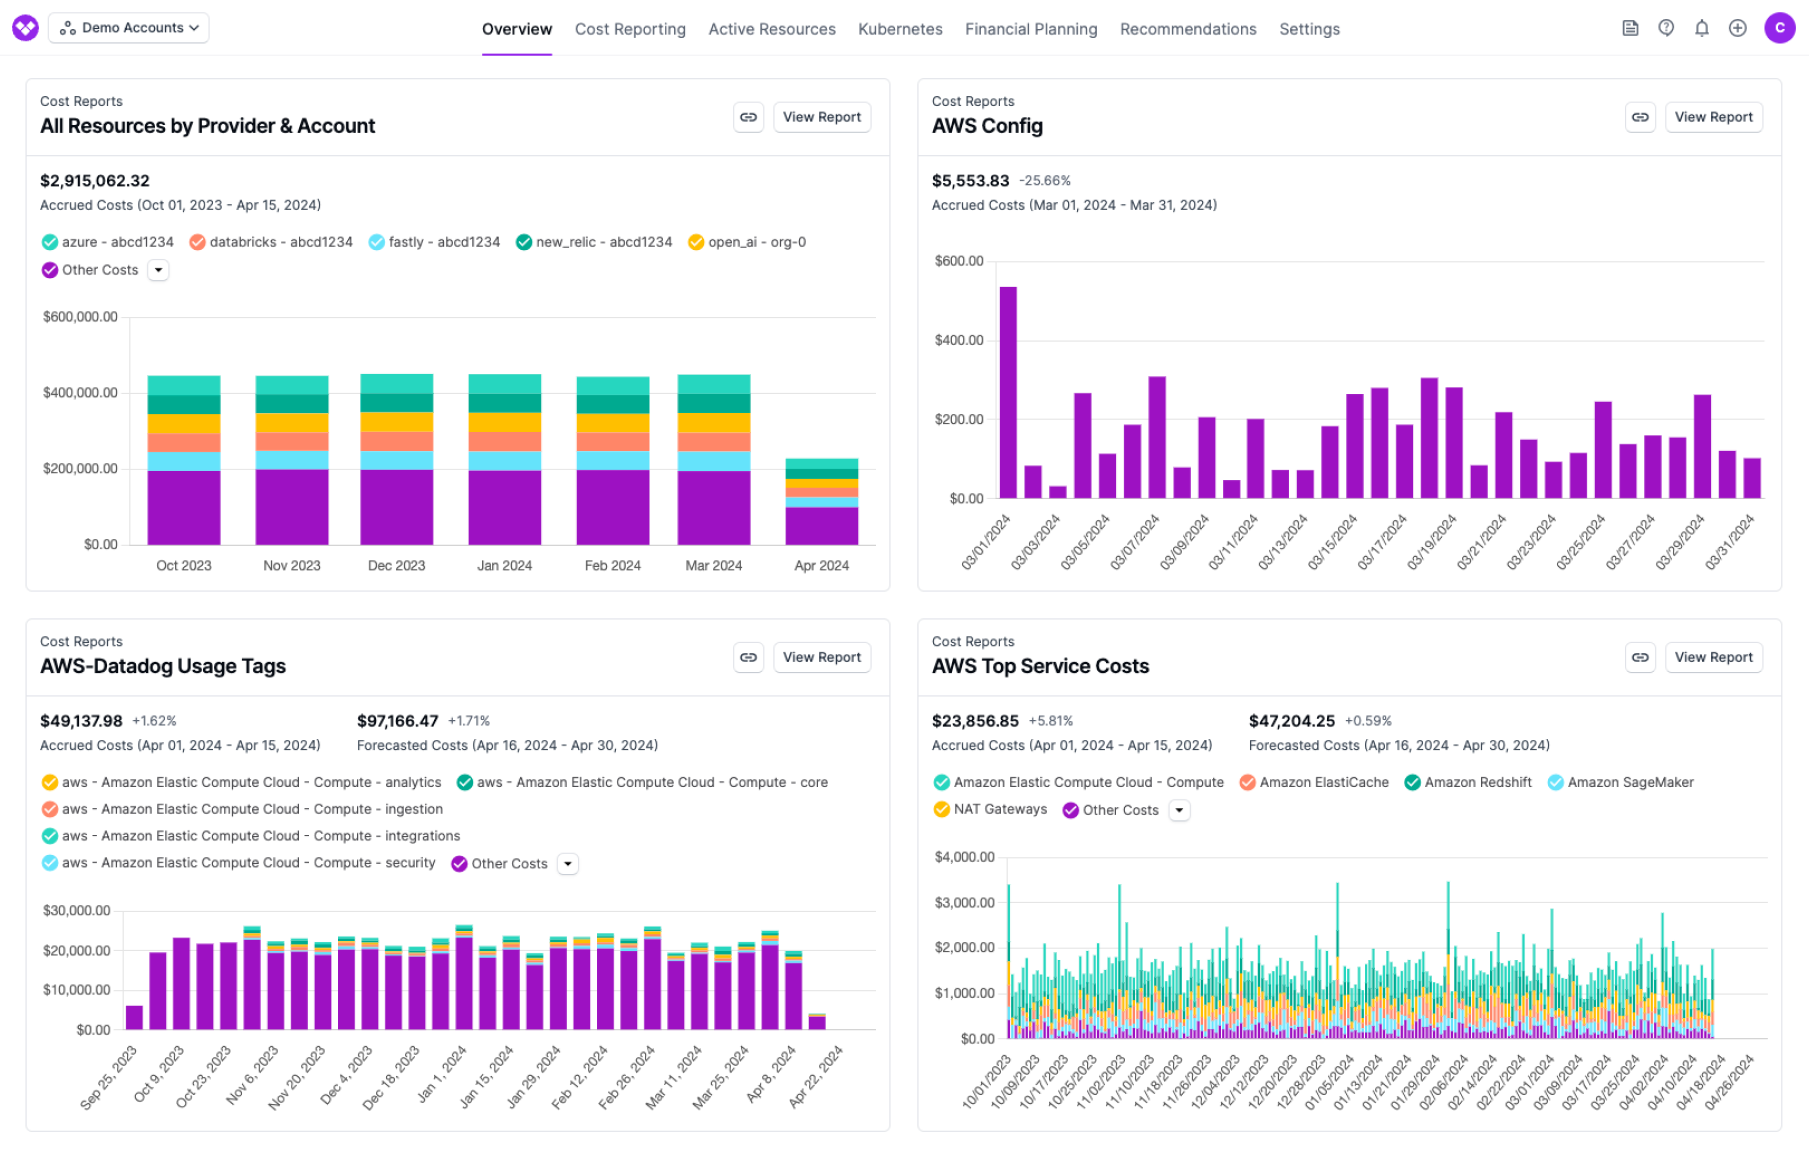Image resolution: width=1809 pixels, height=1162 pixels.
Task: View Report for All Resources by Provider
Action: (x=822, y=117)
